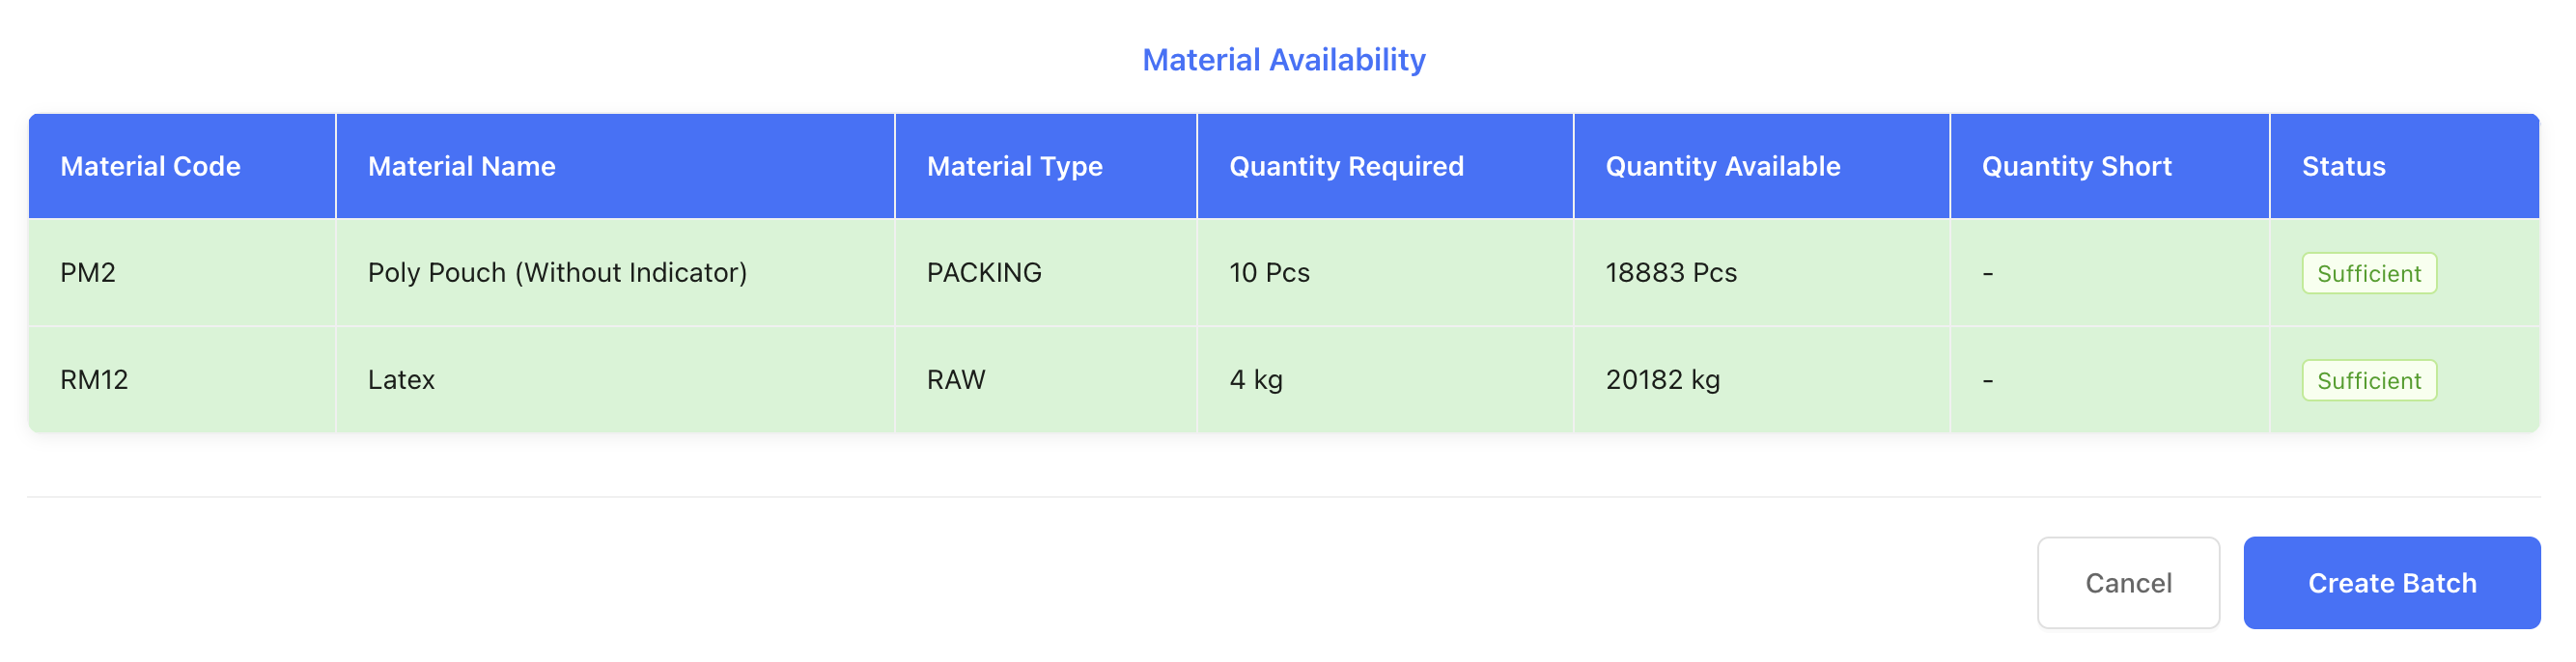
Task: Click the Material Availability heading
Action: (x=1283, y=60)
